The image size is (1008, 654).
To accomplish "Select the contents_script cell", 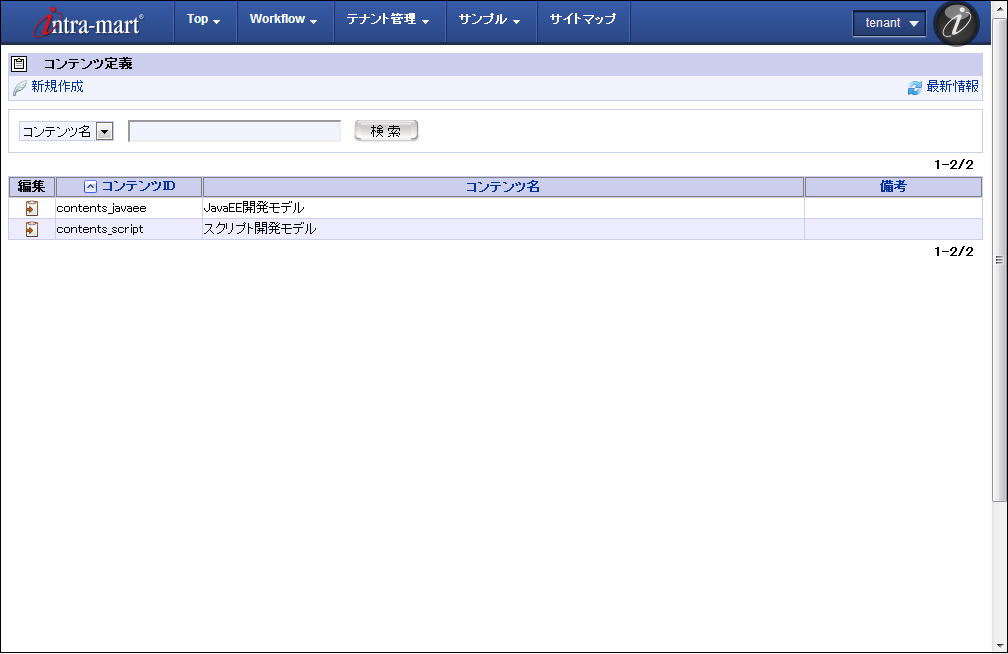I will [x=129, y=229].
